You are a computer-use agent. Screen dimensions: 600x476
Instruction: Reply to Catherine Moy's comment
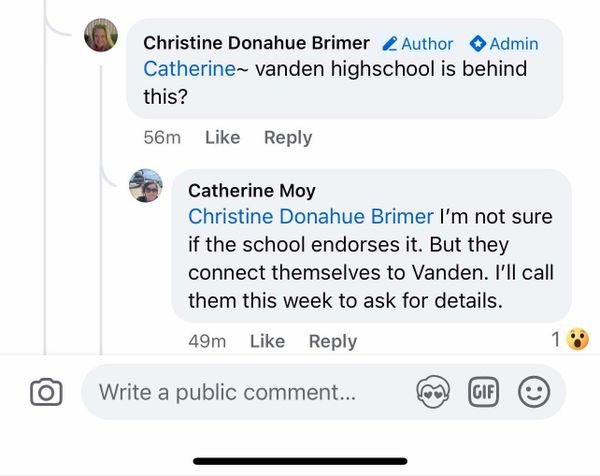pyautogui.click(x=333, y=341)
